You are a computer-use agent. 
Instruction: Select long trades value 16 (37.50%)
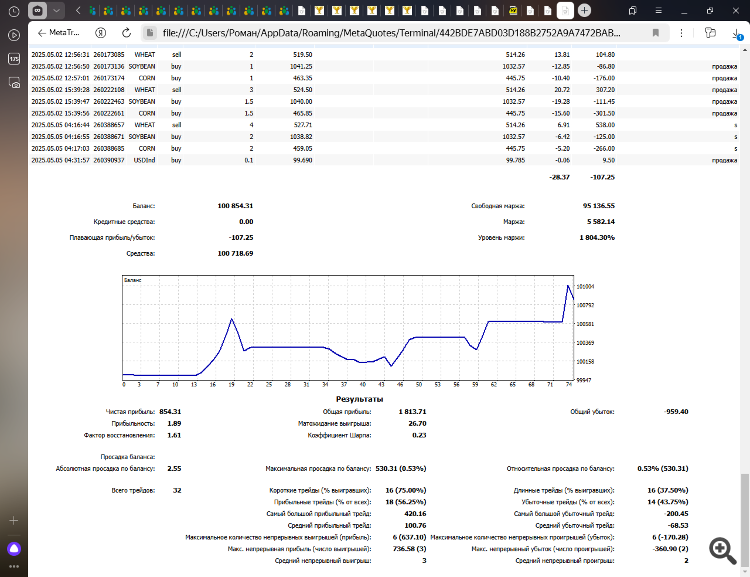(668, 490)
